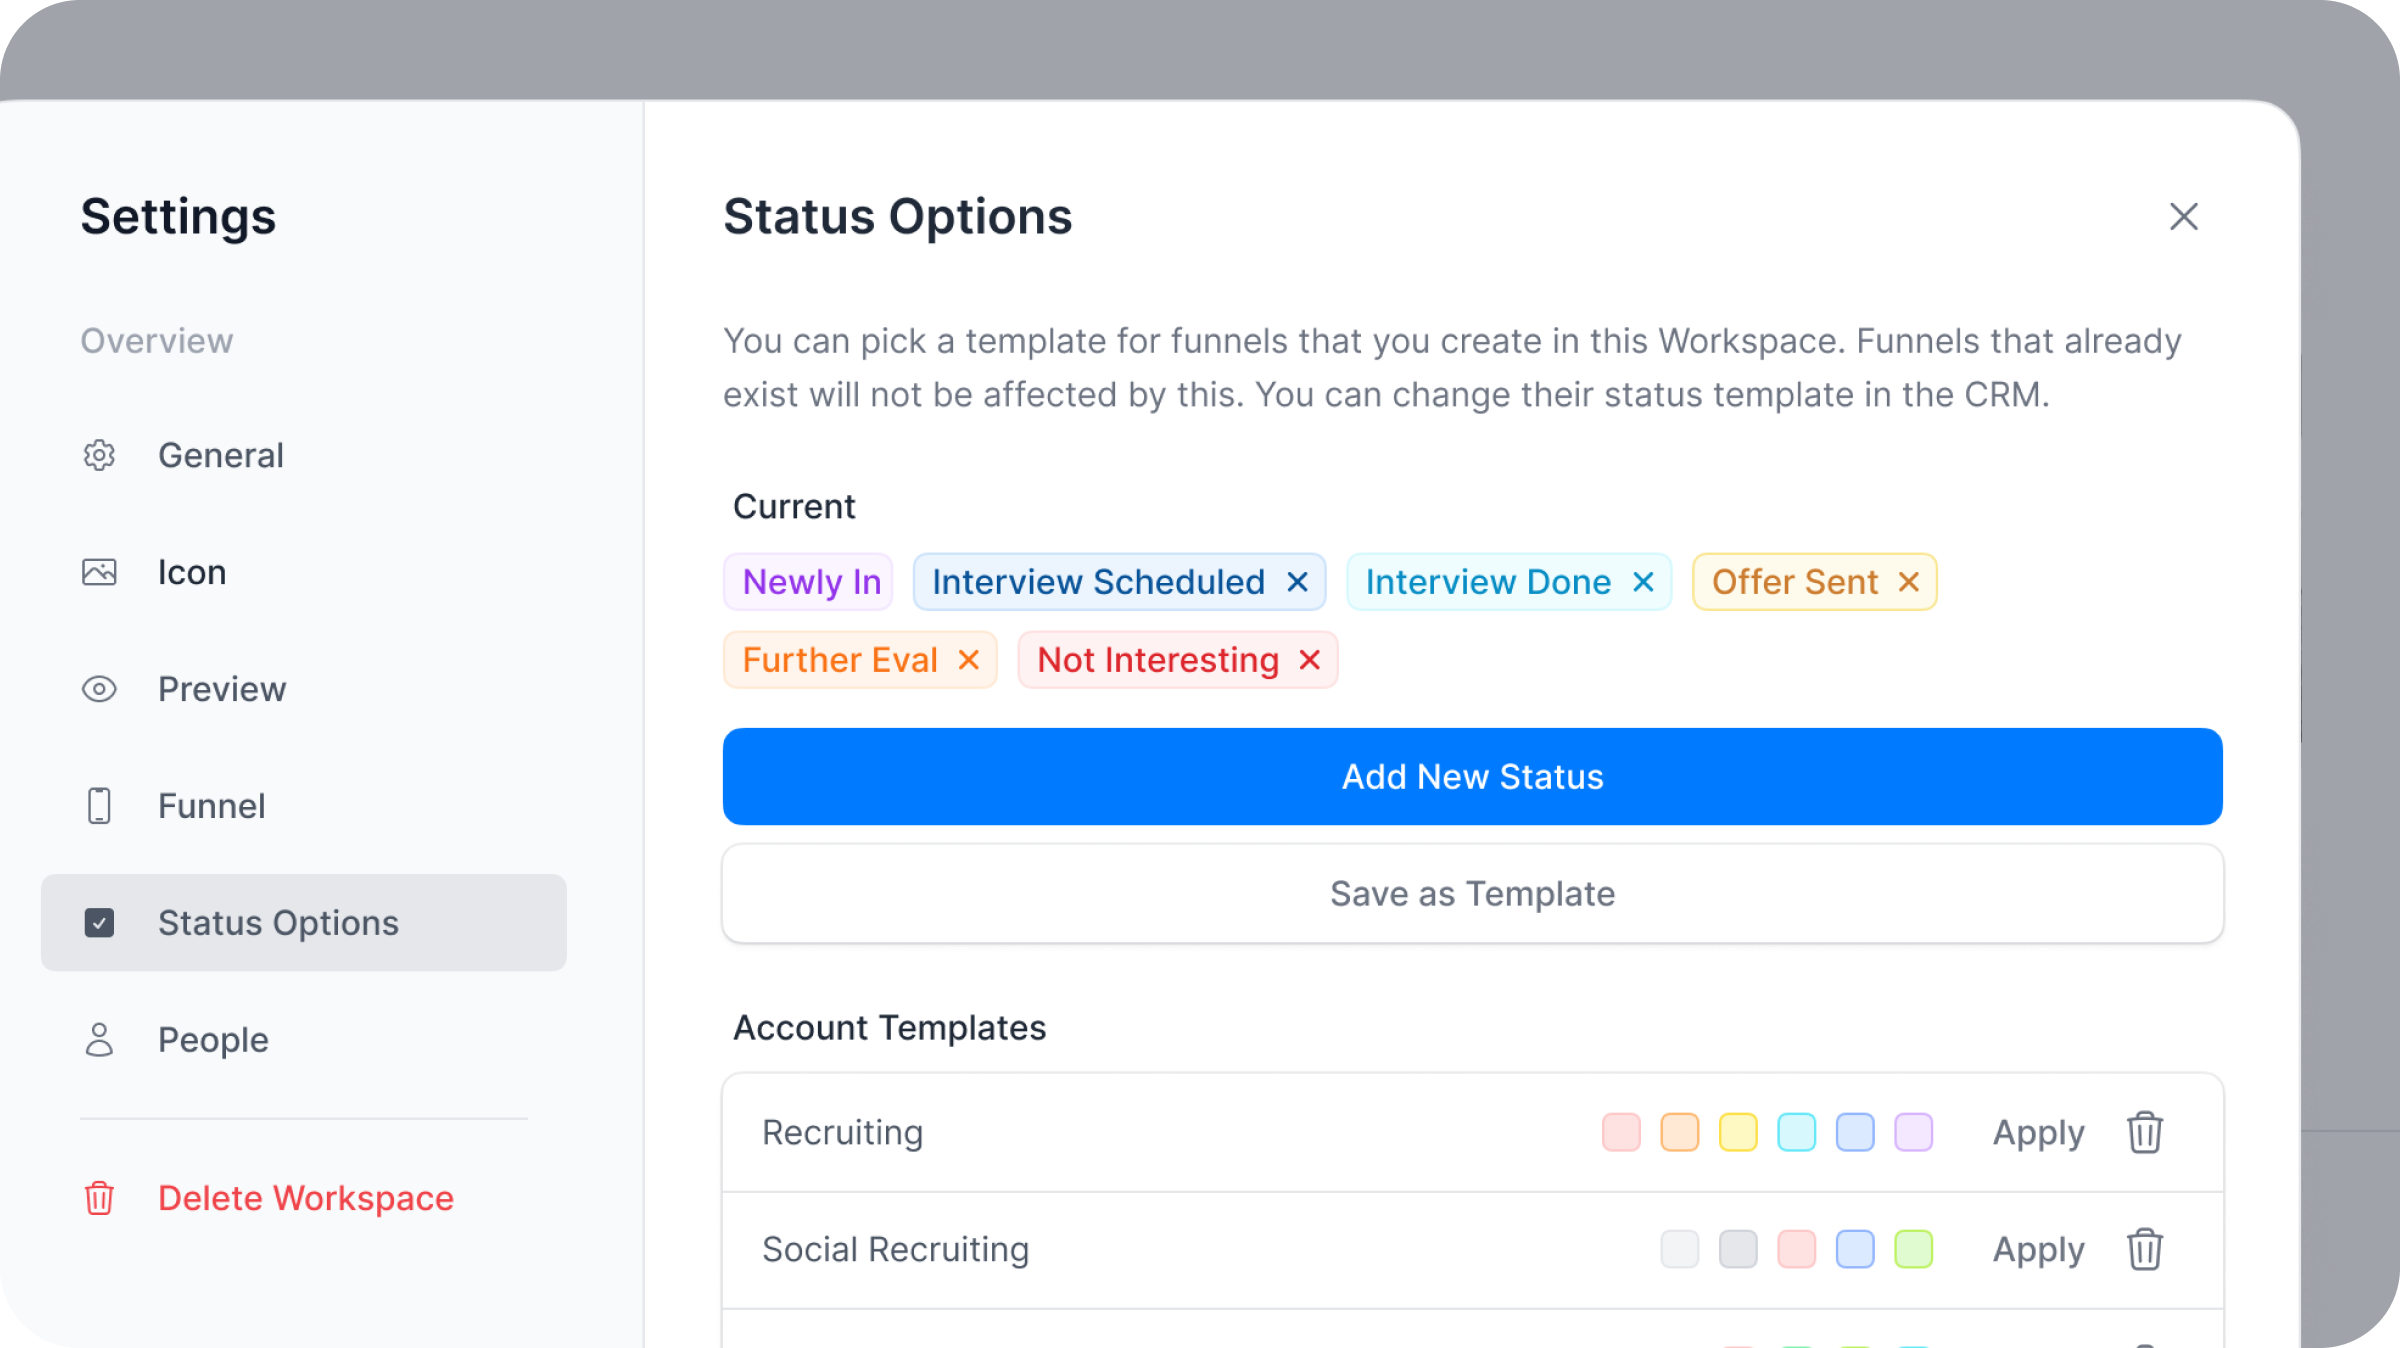Select the person icon beside People

click(99, 1039)
